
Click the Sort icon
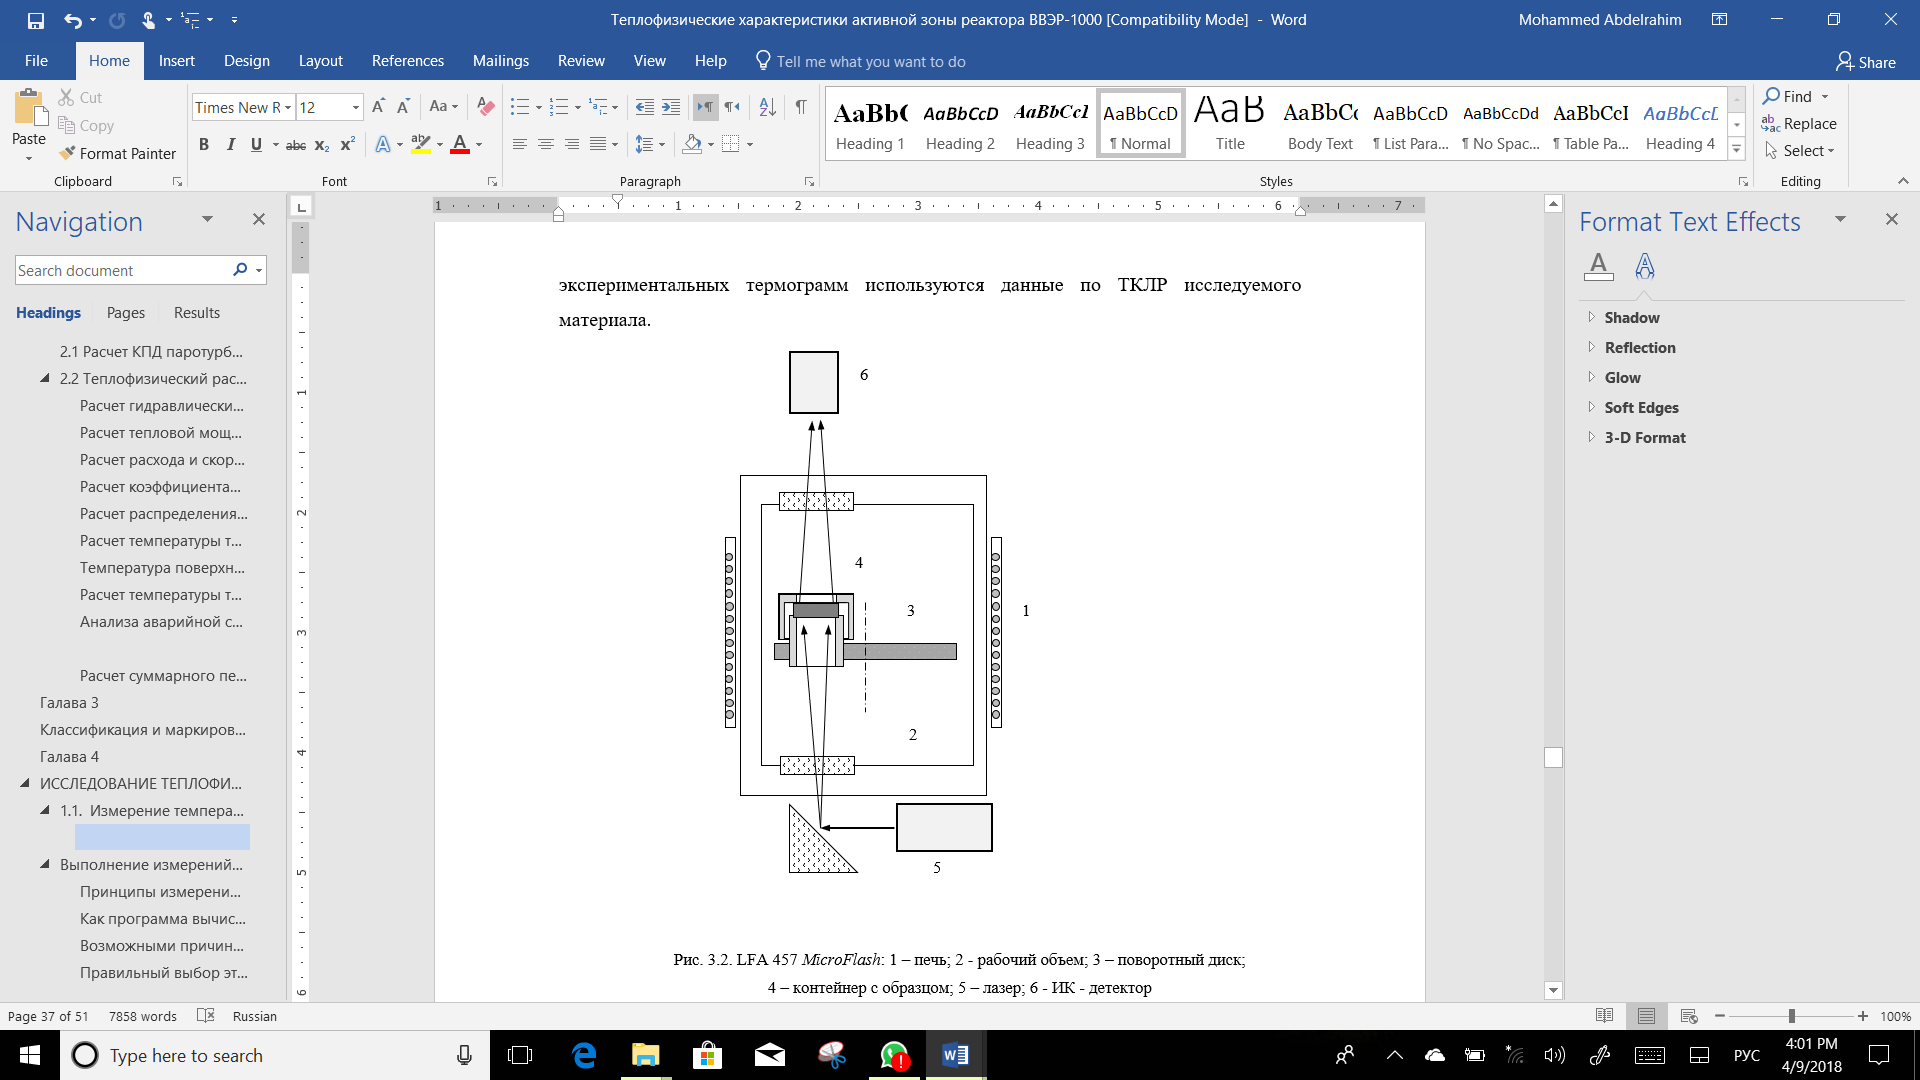pyautogui.click(x=768, y=107)
